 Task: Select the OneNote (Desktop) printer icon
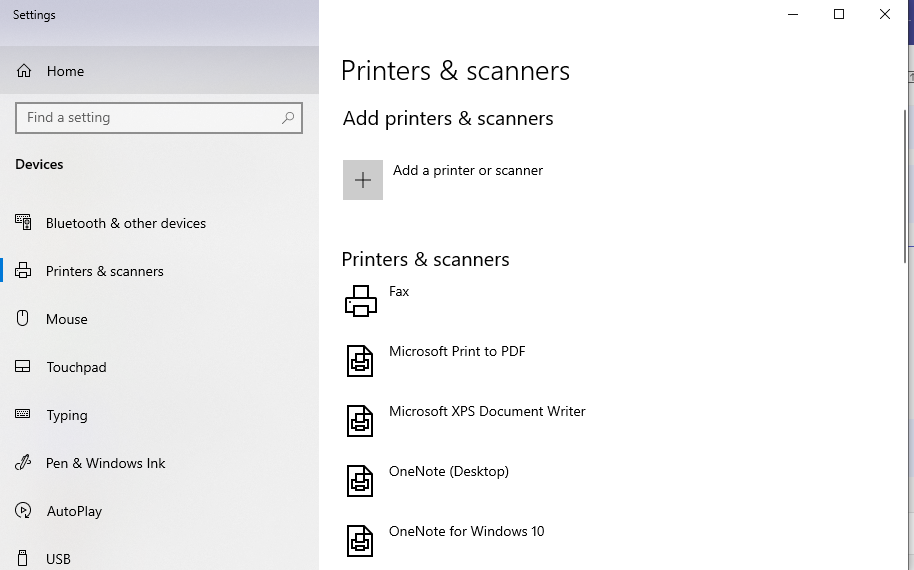tap(360, 481)
